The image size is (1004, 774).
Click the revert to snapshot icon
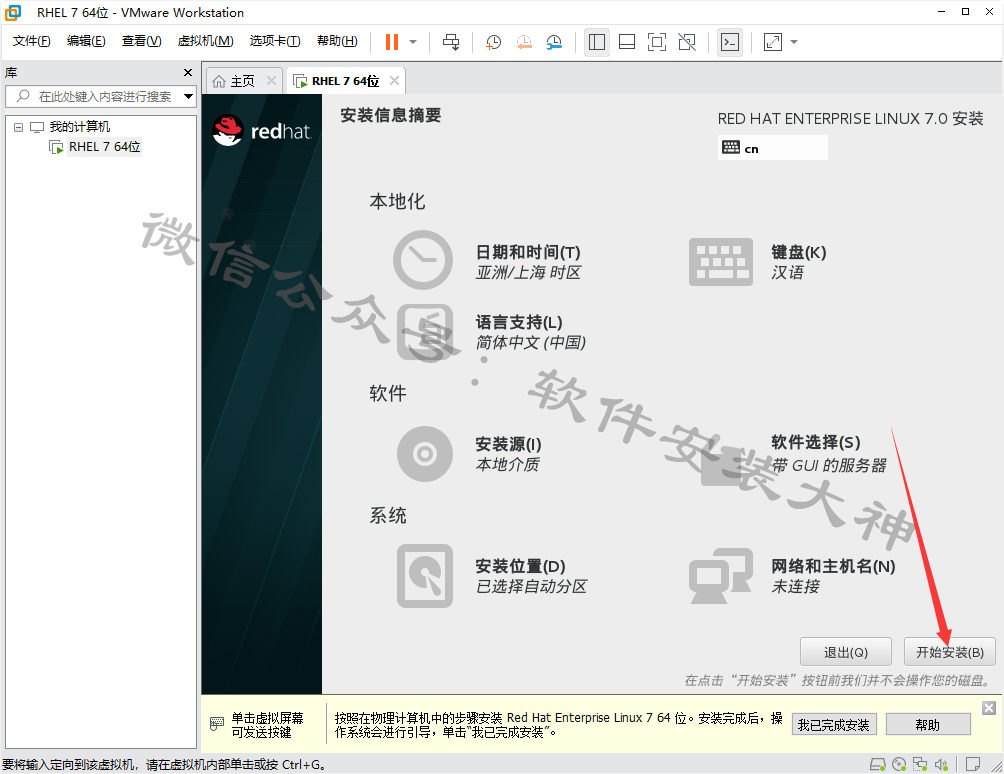pos(524,42)
